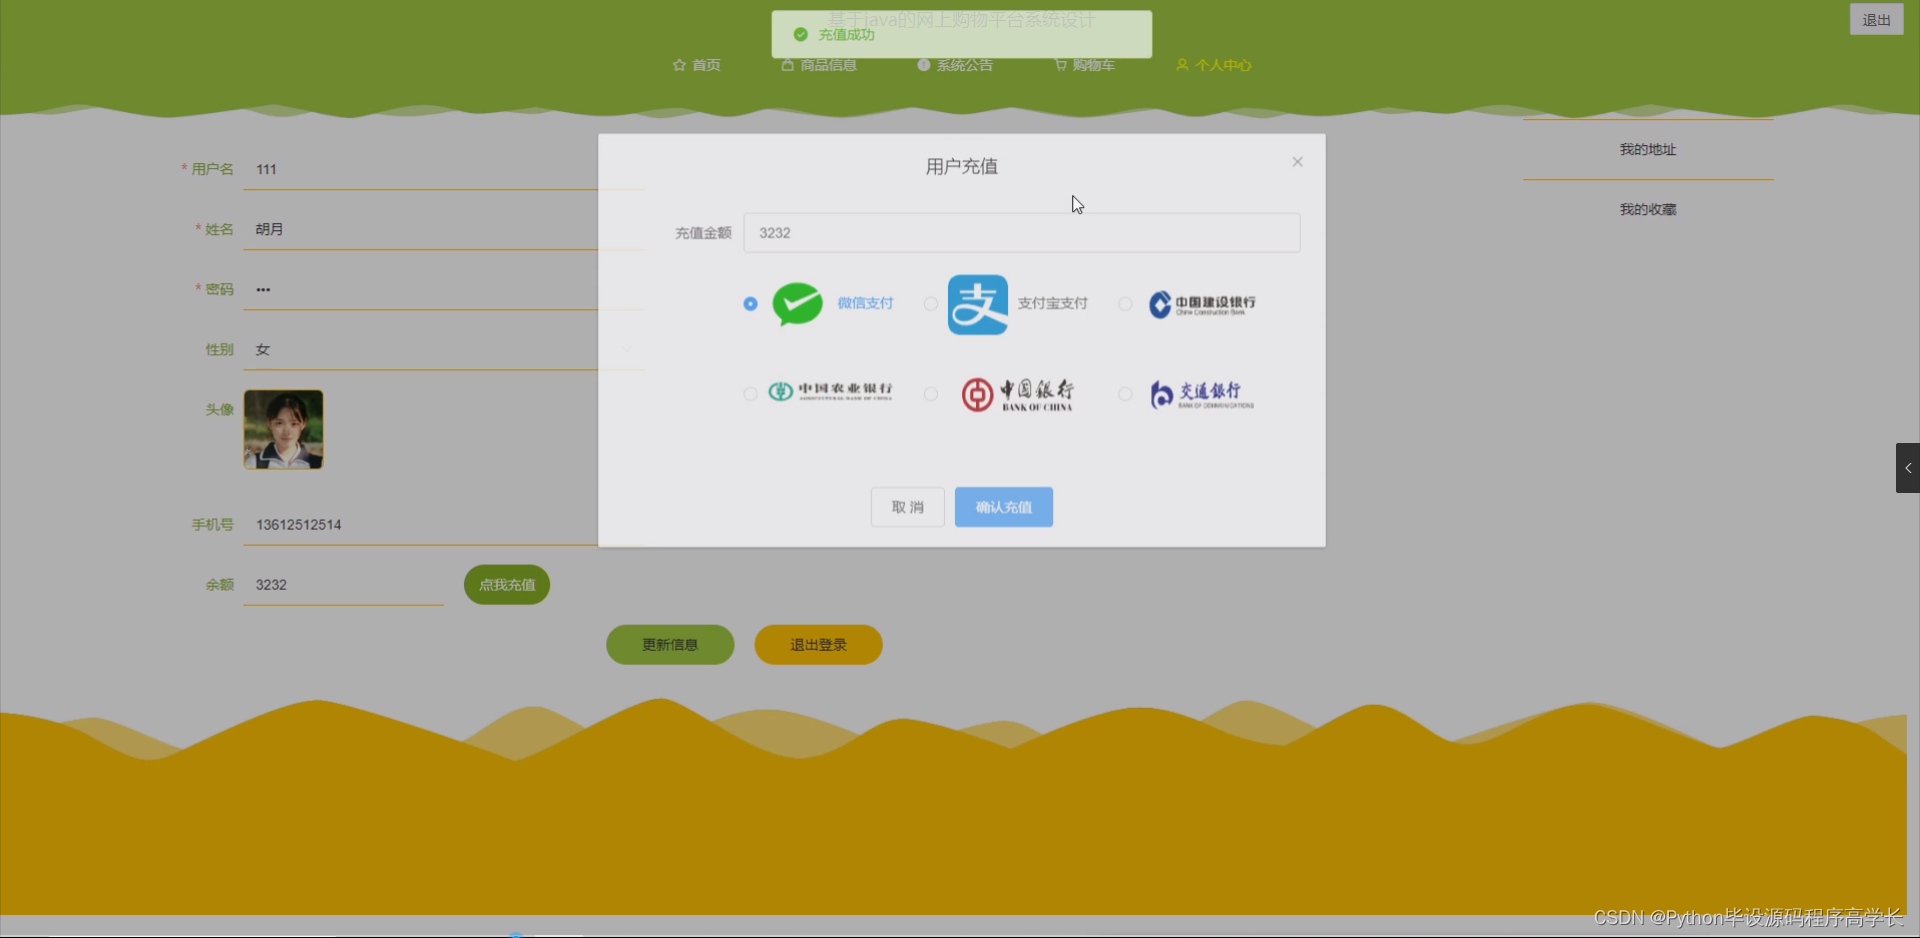The width and height of the screenshot is (1920, 938).
Task: Click the China Construction Bank logo
Action: coord(1202,304)
